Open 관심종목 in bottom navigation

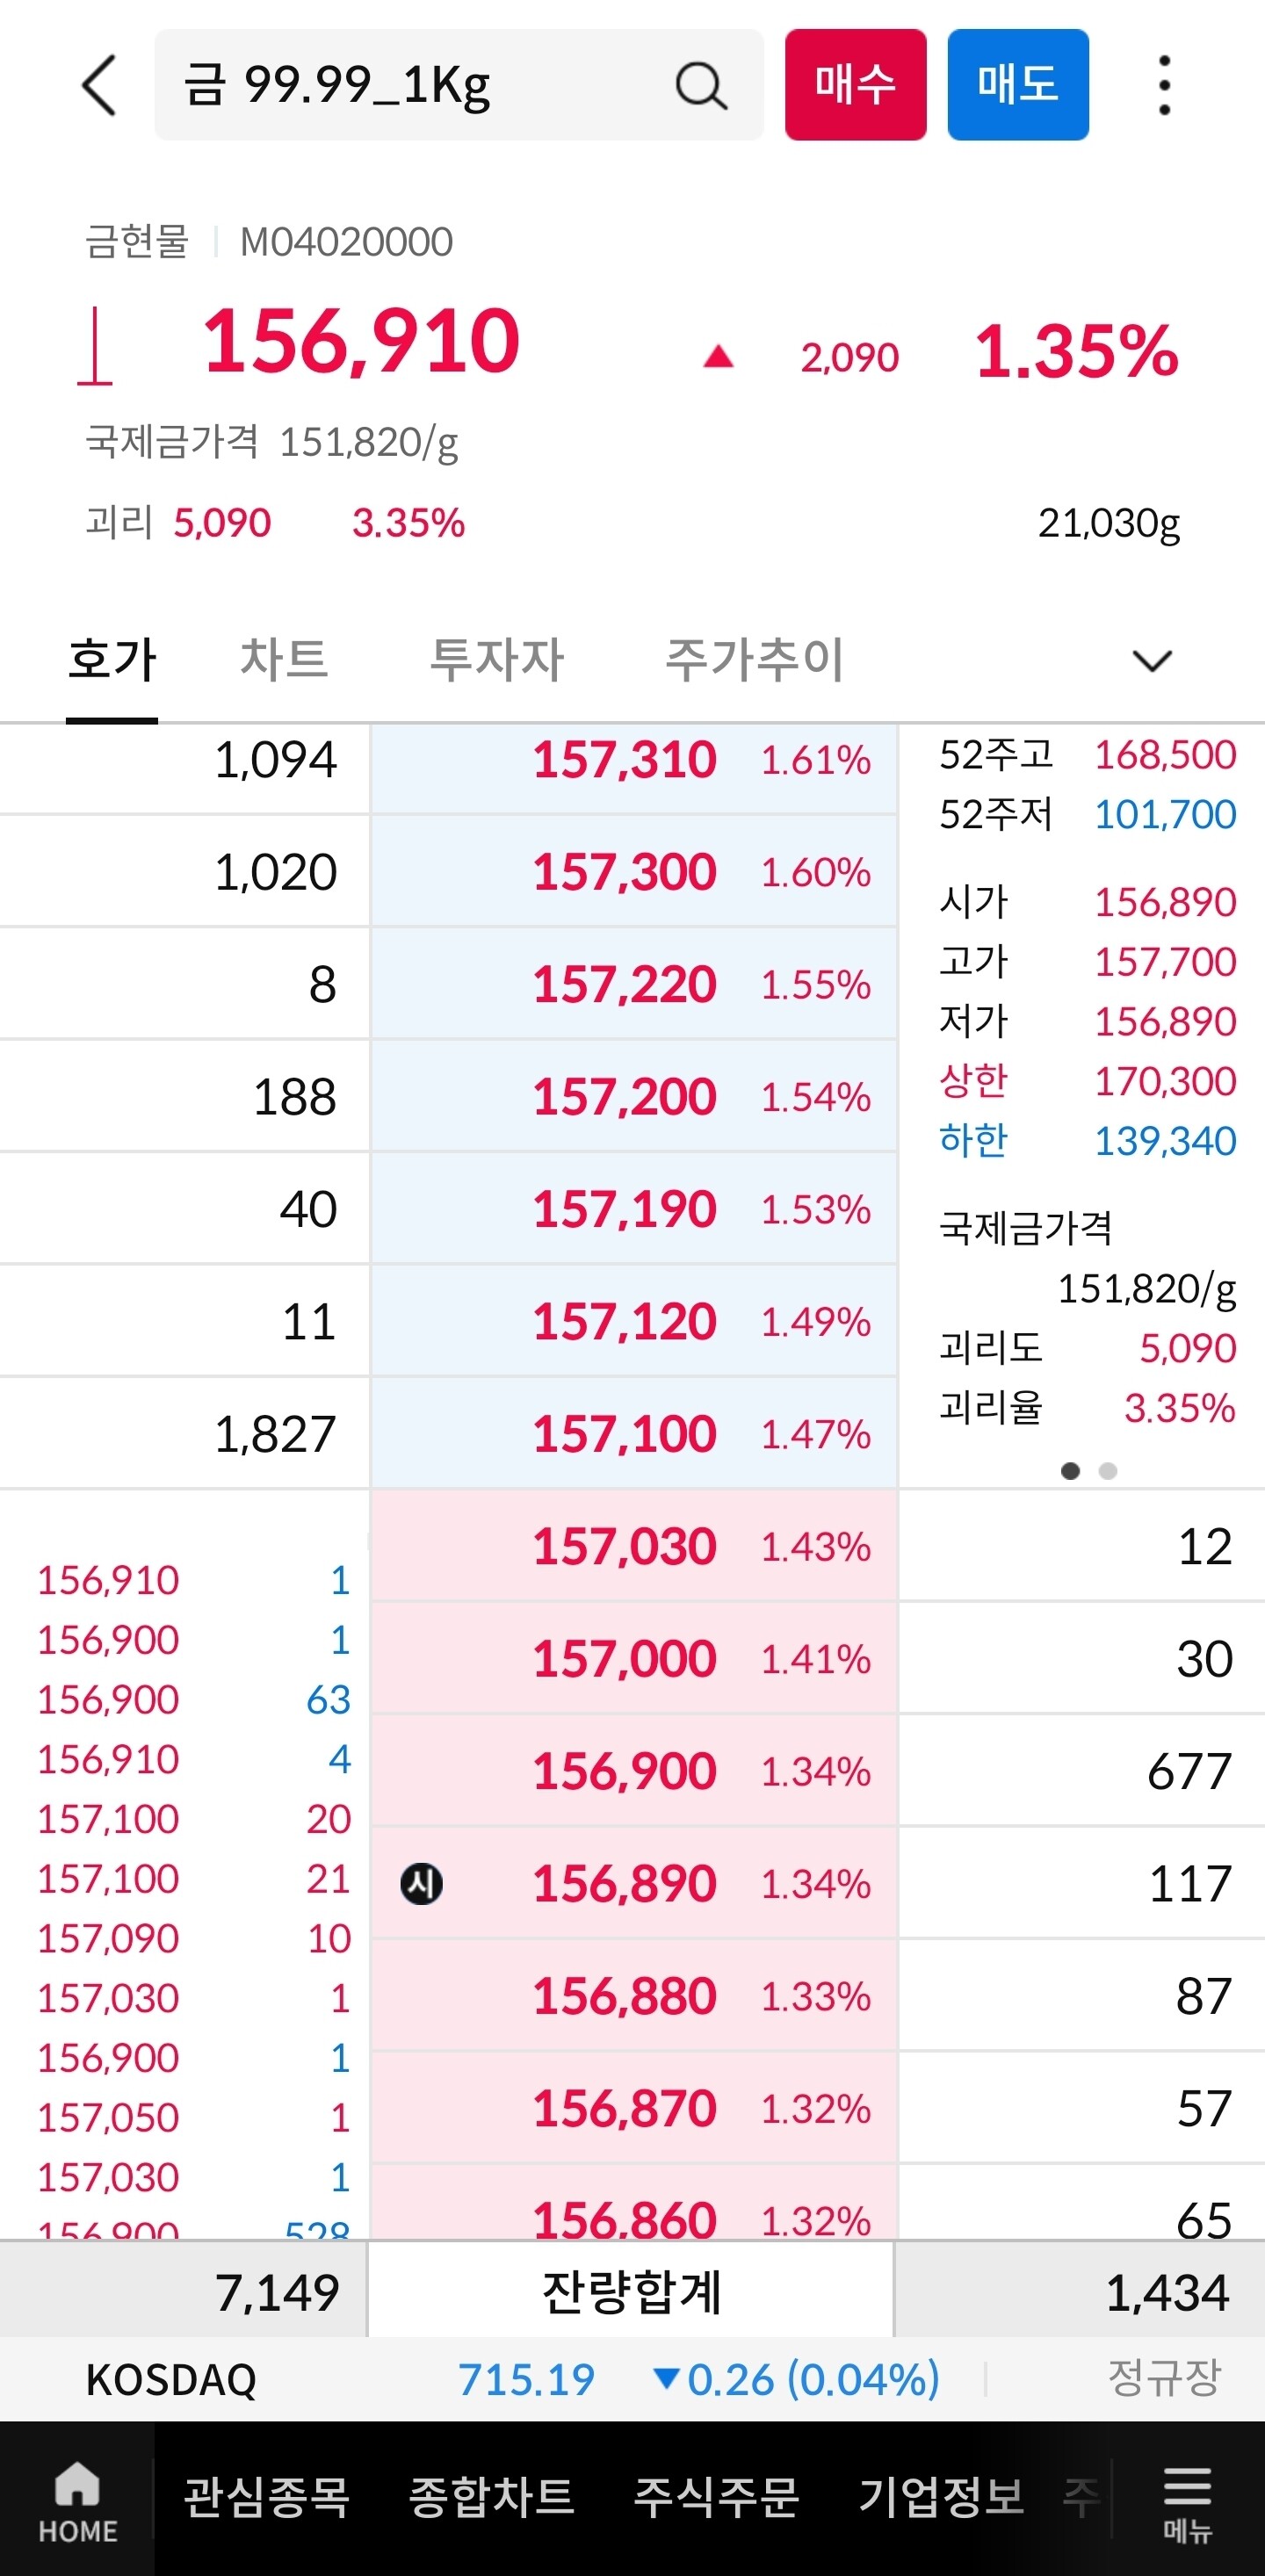pos(266,2497)
